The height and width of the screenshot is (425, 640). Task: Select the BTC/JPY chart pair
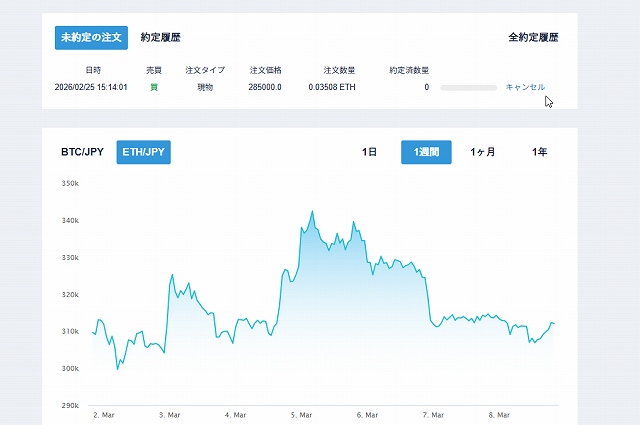click(82, 152)
